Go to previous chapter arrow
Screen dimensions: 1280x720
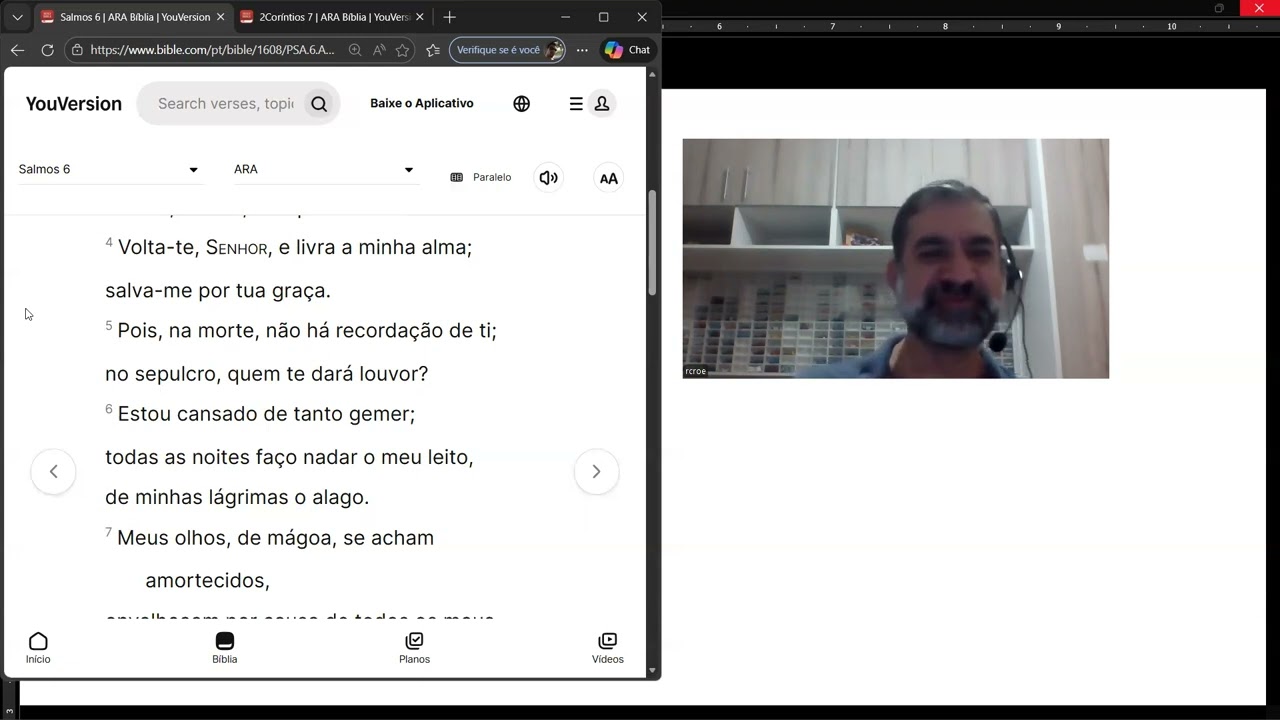point(53,471)
